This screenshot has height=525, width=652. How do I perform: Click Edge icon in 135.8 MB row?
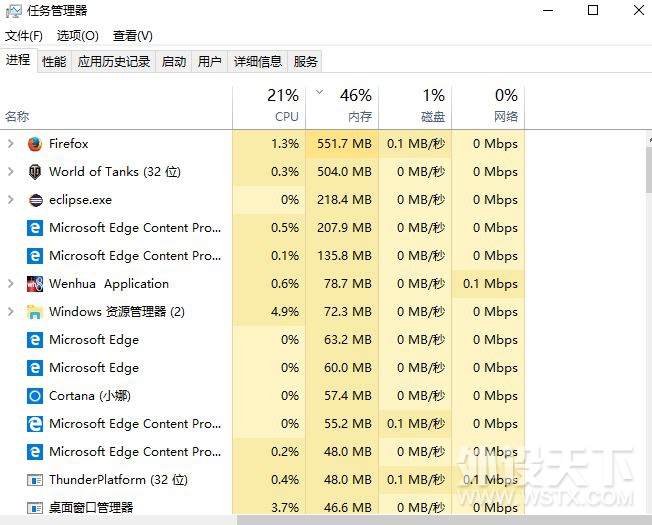[35, 256]
